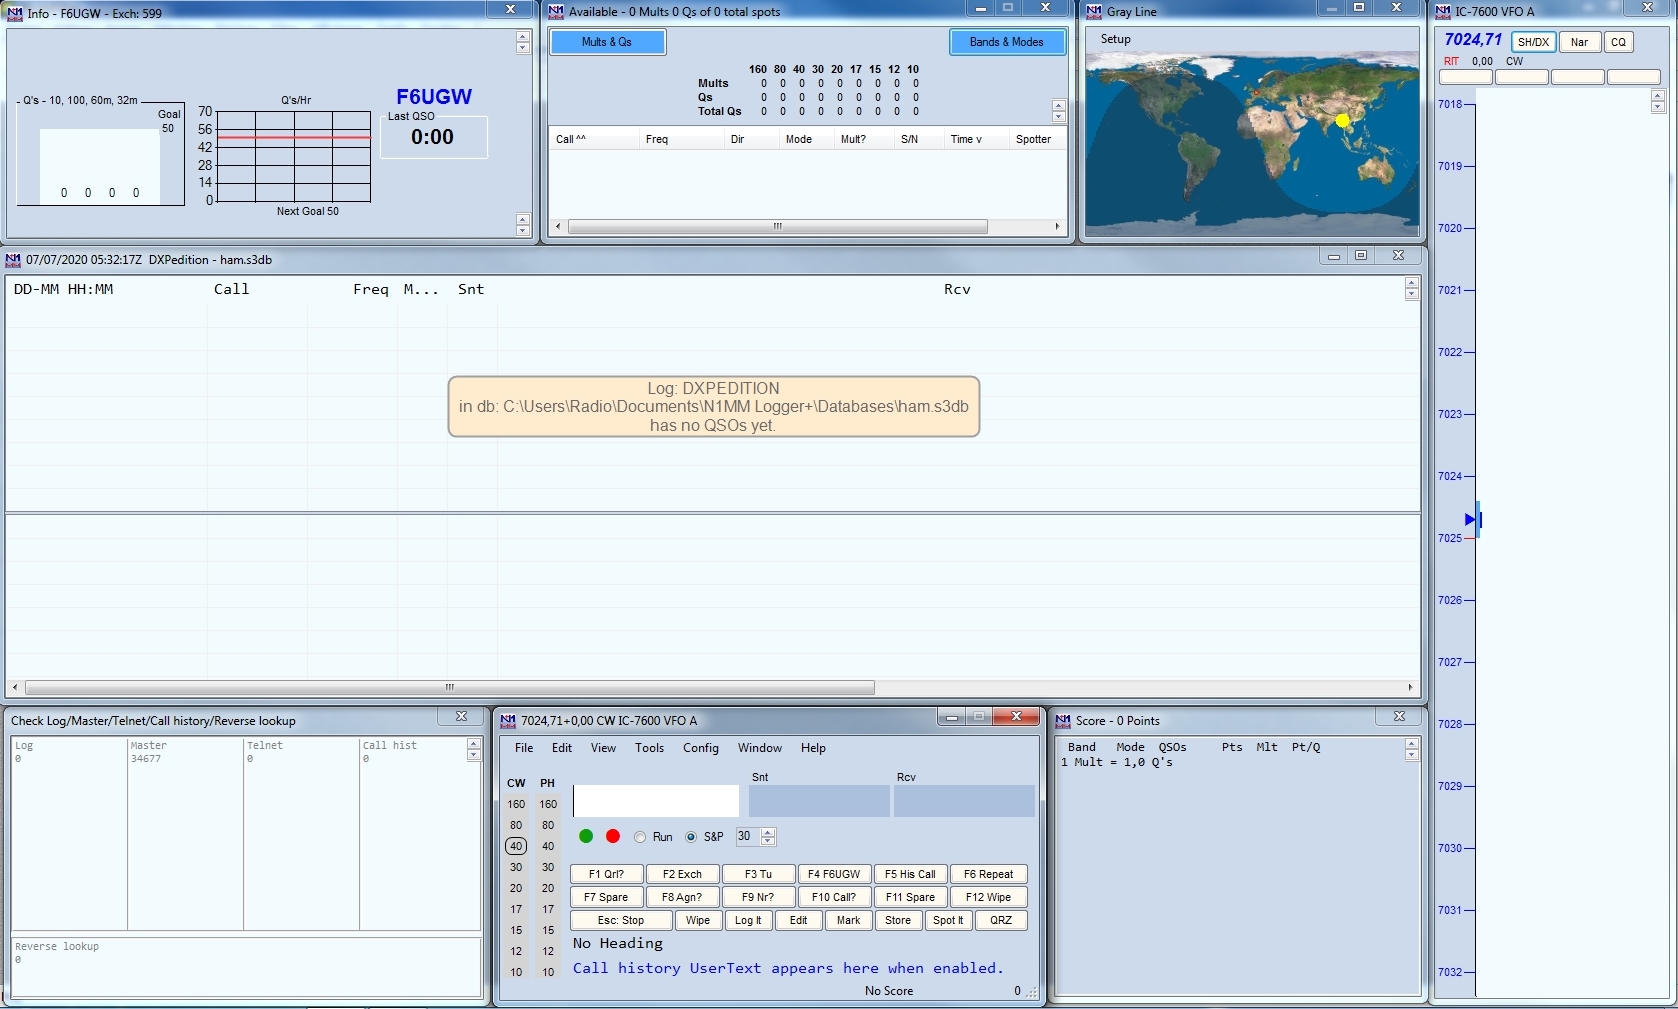Select CW 80 band button

click(516, 825)
